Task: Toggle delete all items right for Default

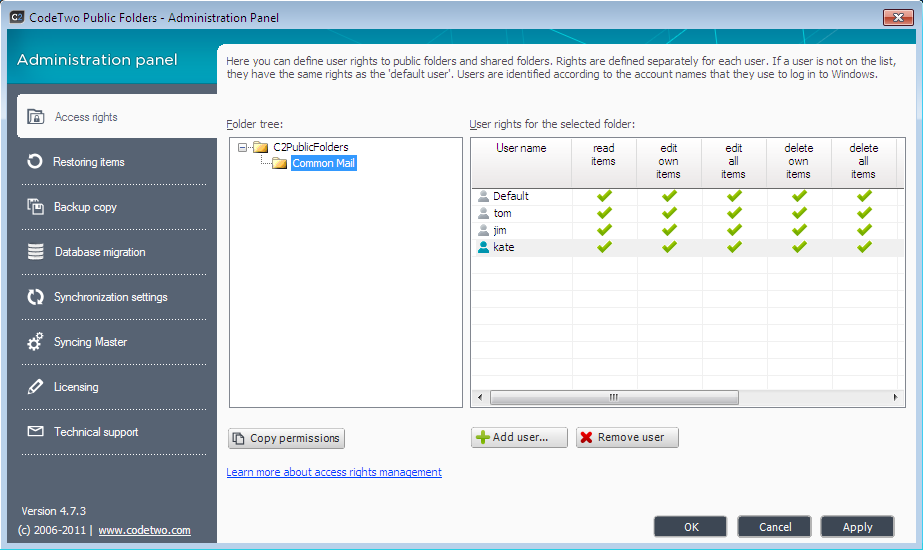Action: point(864,196)
